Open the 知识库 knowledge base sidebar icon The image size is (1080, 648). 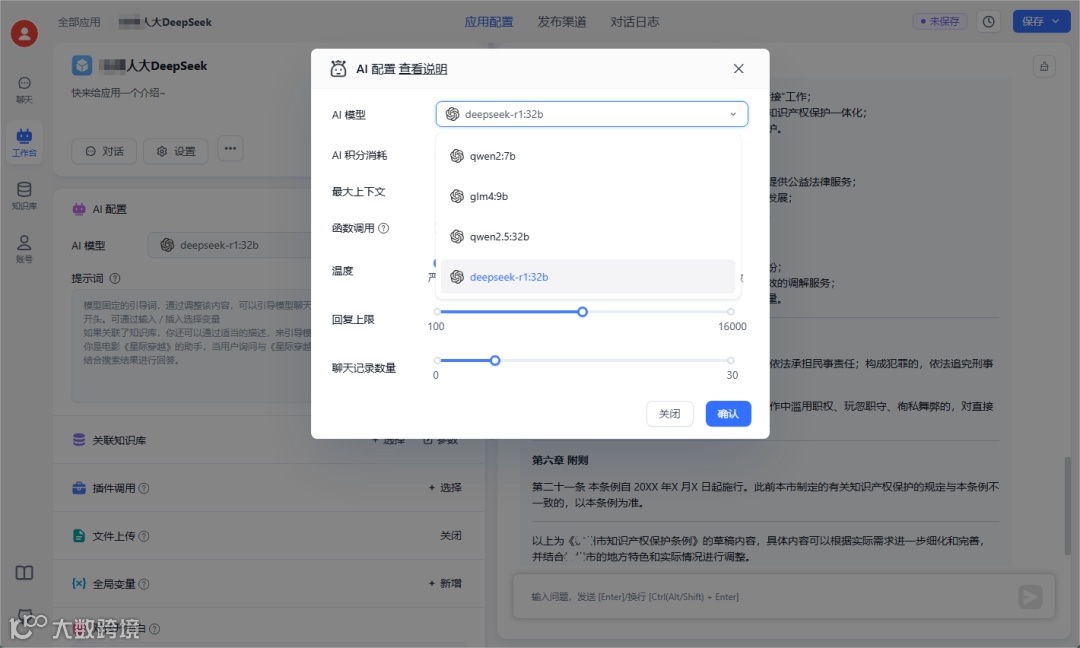[x=24, y=196]
